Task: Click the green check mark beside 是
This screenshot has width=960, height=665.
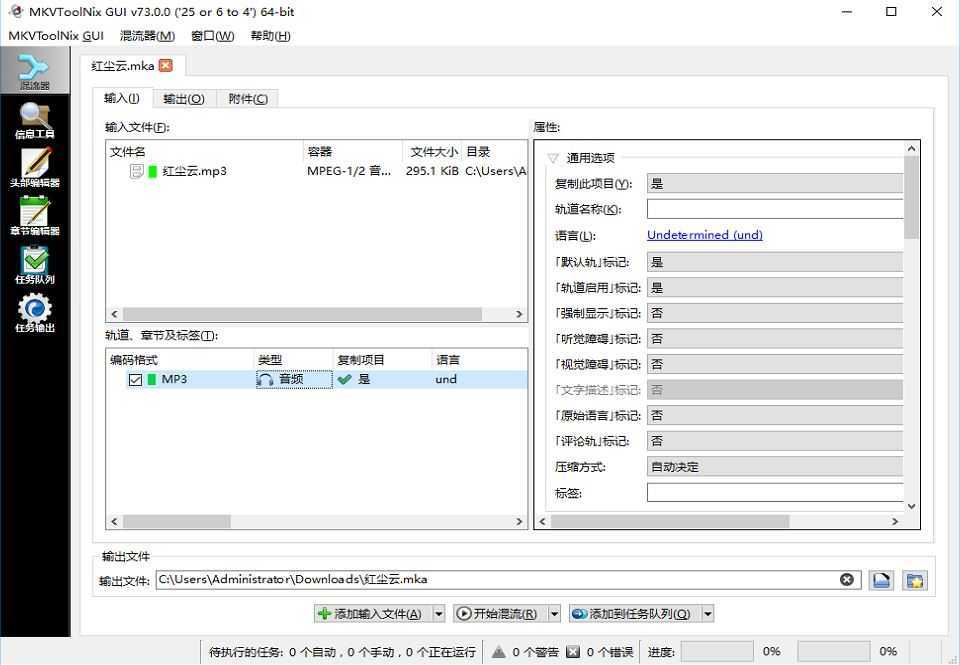Action: click(x=344, y=380)
